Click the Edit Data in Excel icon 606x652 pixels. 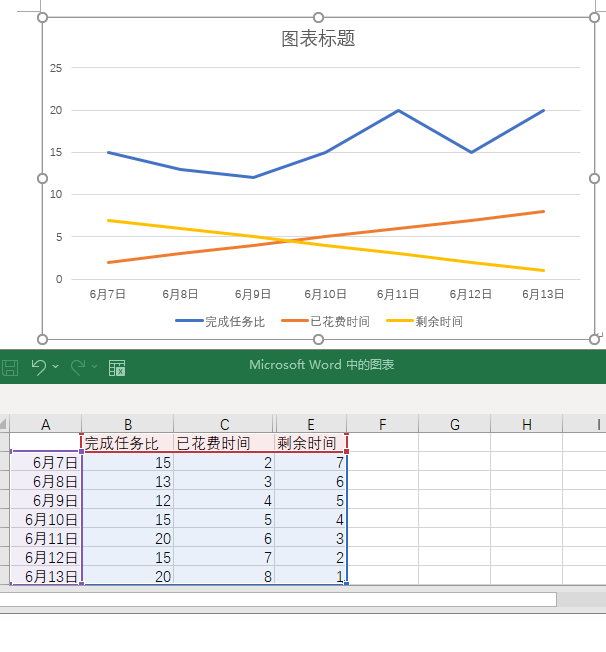click(x=117, y=368)
